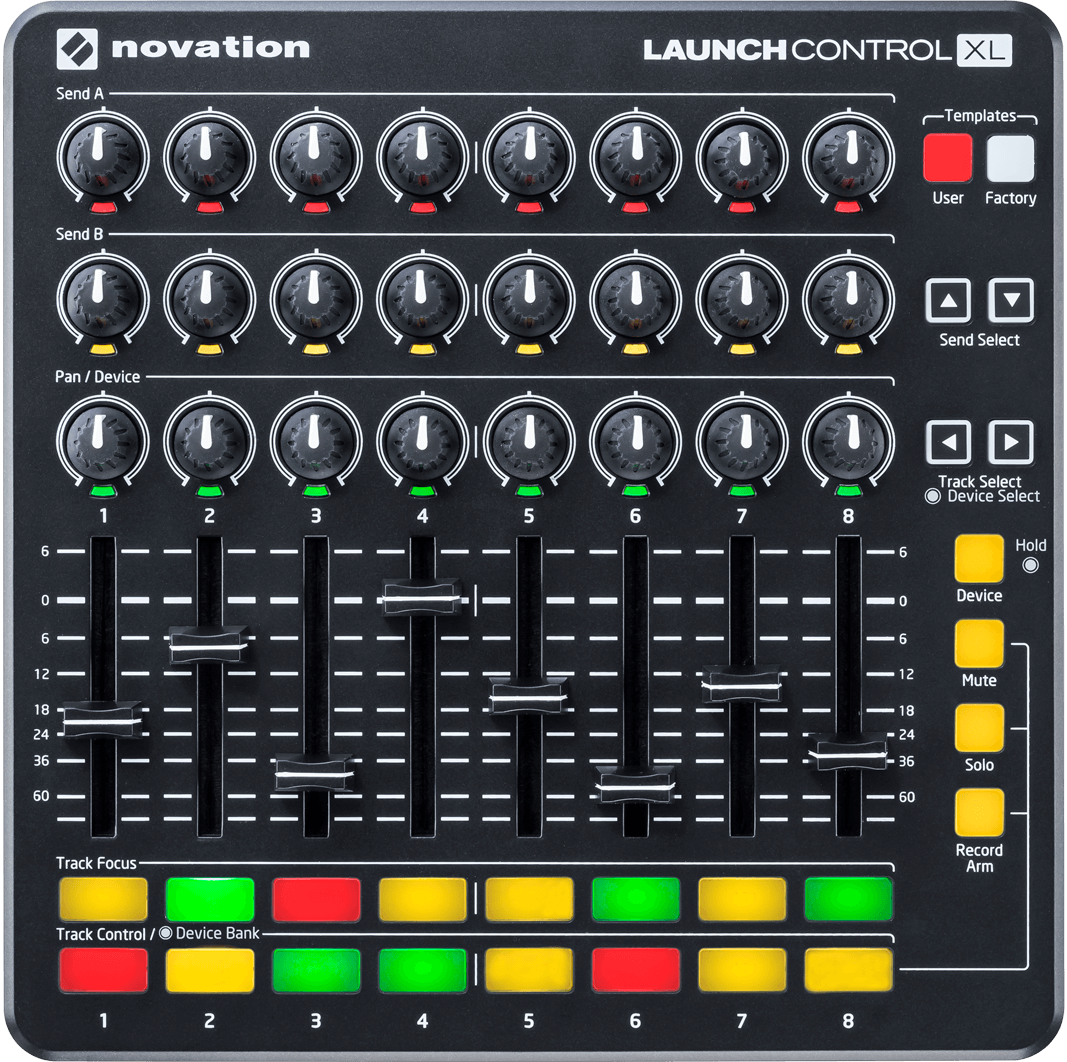
Task: Tap the yellow Solo button
Action: 979,728
